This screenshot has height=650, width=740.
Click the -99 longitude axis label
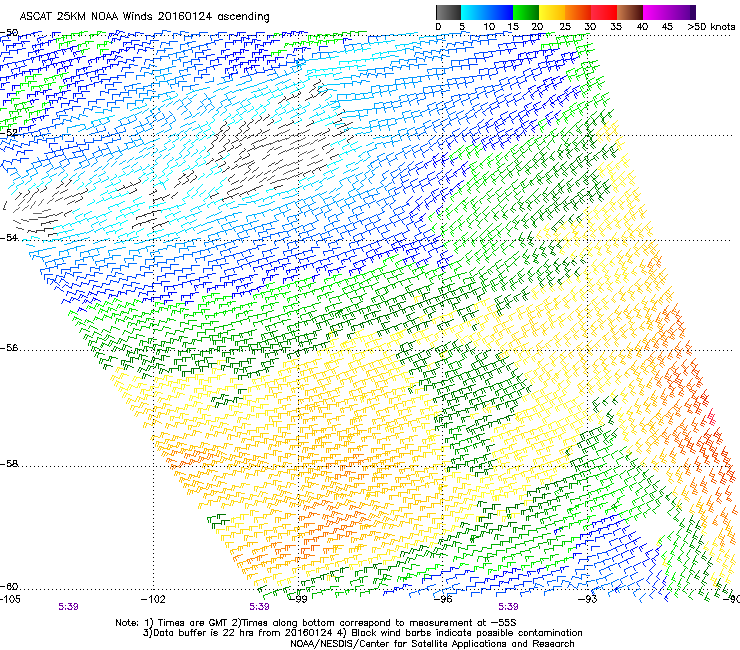pos(298,599)
